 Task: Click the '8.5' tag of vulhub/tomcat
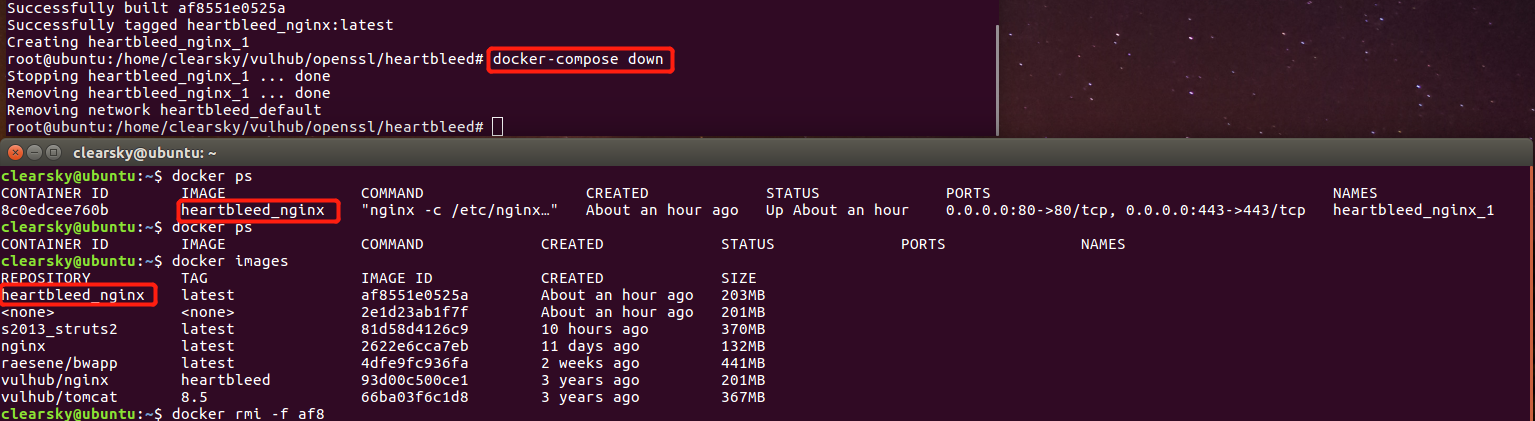click(194, 397)
